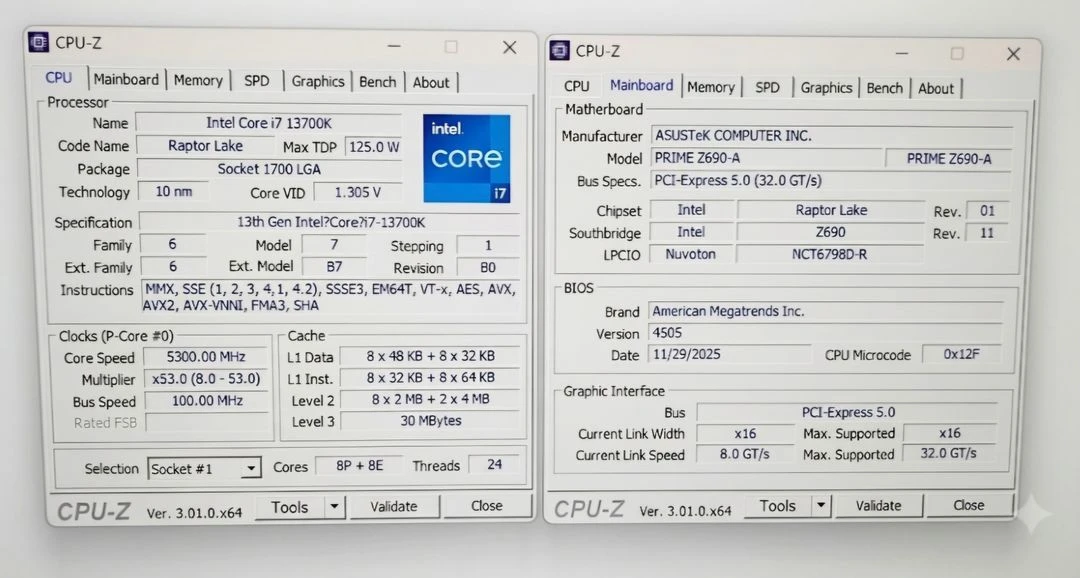The height and width of the screenshot is (578, 1080).
Task: Close the right CPU-Z window with X
Action: point(1013,54)
